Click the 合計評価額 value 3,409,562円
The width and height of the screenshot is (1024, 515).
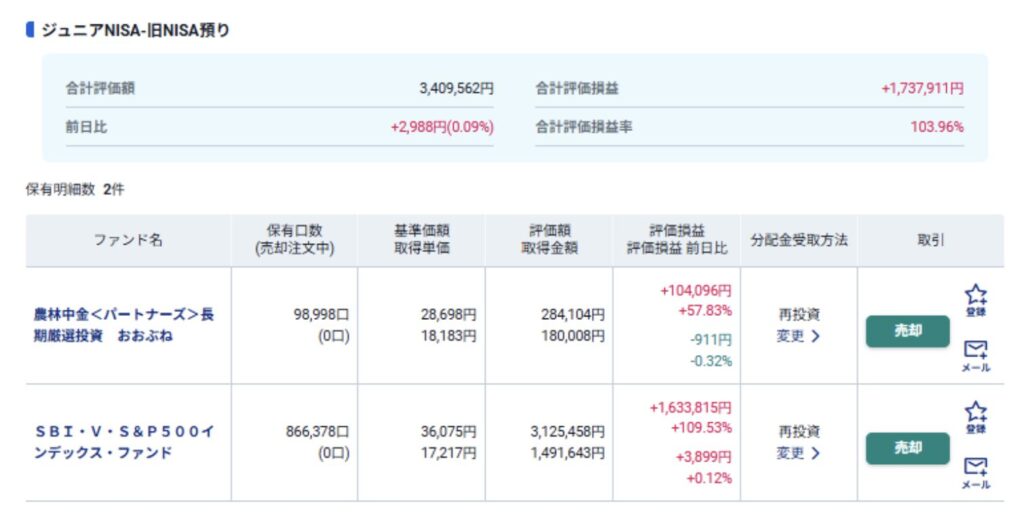tap(456, 89)
